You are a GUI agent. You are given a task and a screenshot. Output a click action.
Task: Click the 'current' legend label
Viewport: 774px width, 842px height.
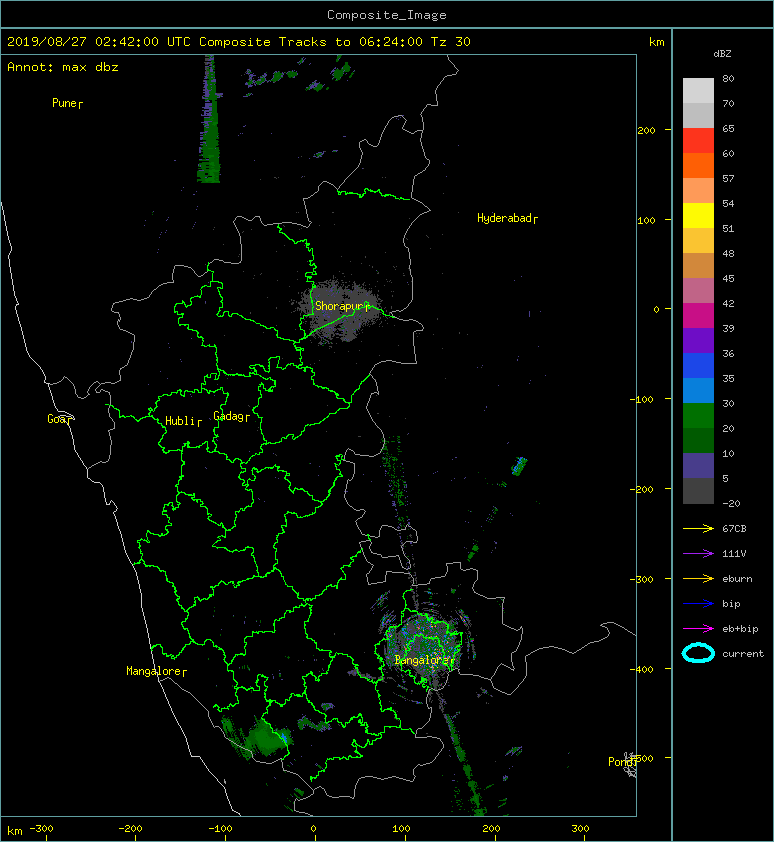coord(743,654)
